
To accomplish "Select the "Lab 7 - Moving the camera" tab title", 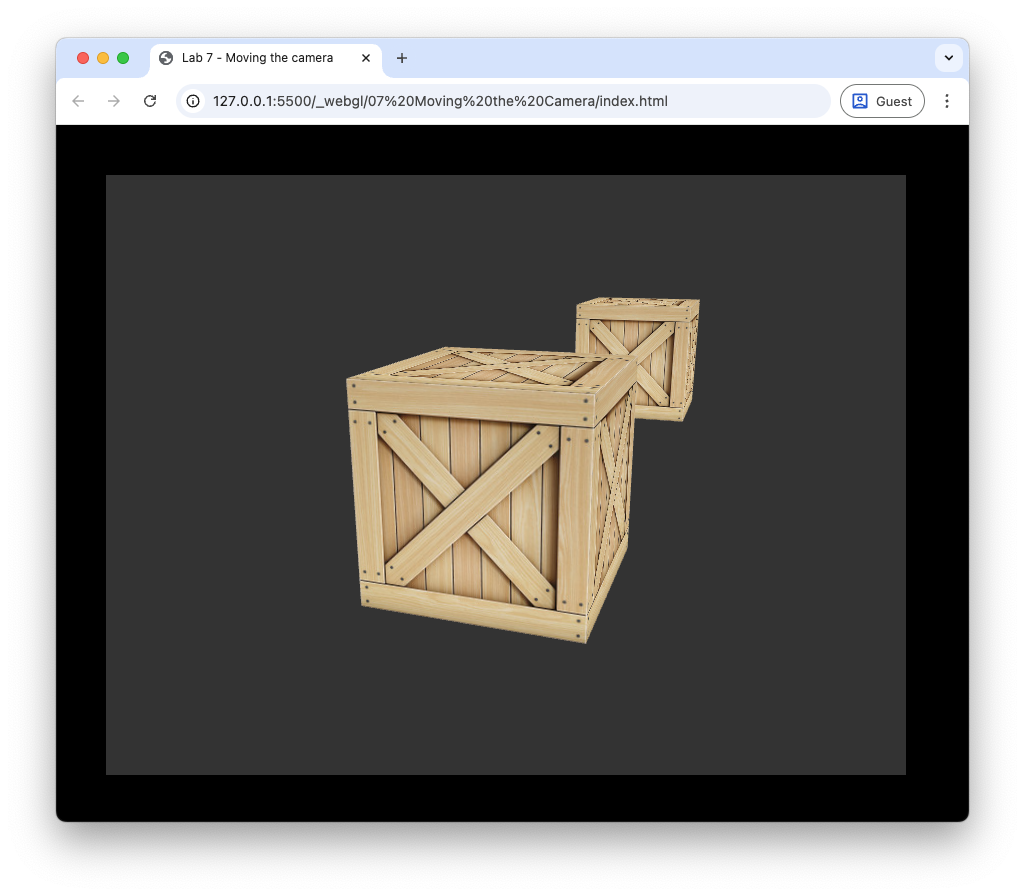I will 257,58.
